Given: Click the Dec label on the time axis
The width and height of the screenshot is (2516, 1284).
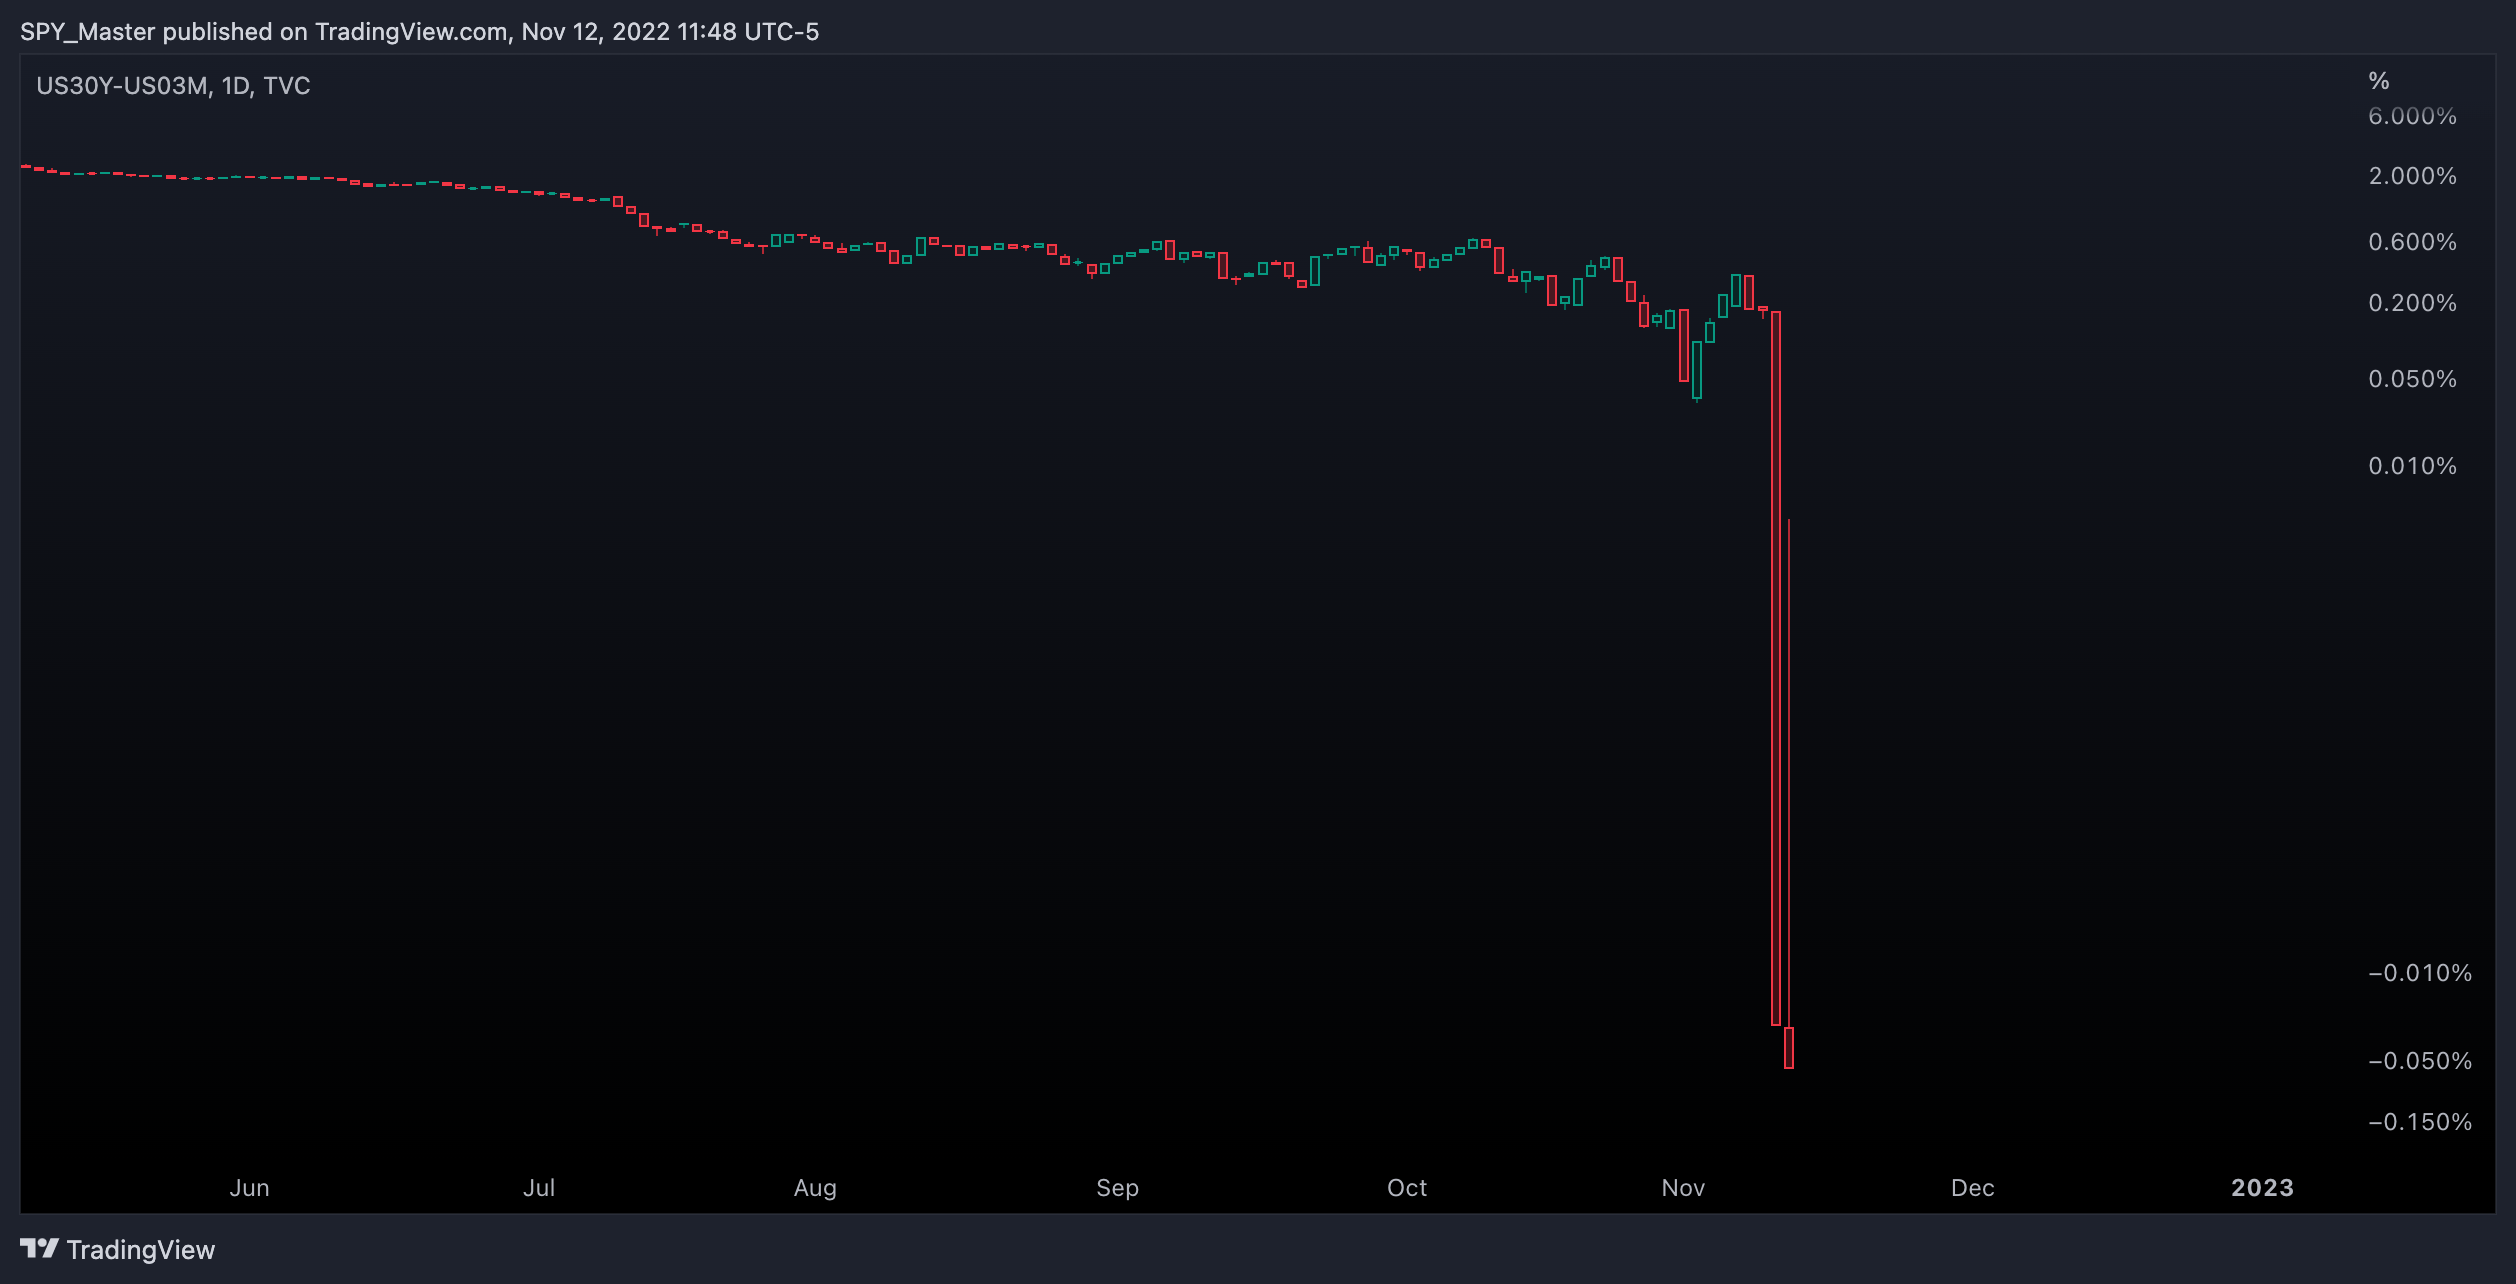Looking at the screenshot, I should (x=1973, y=1188).
